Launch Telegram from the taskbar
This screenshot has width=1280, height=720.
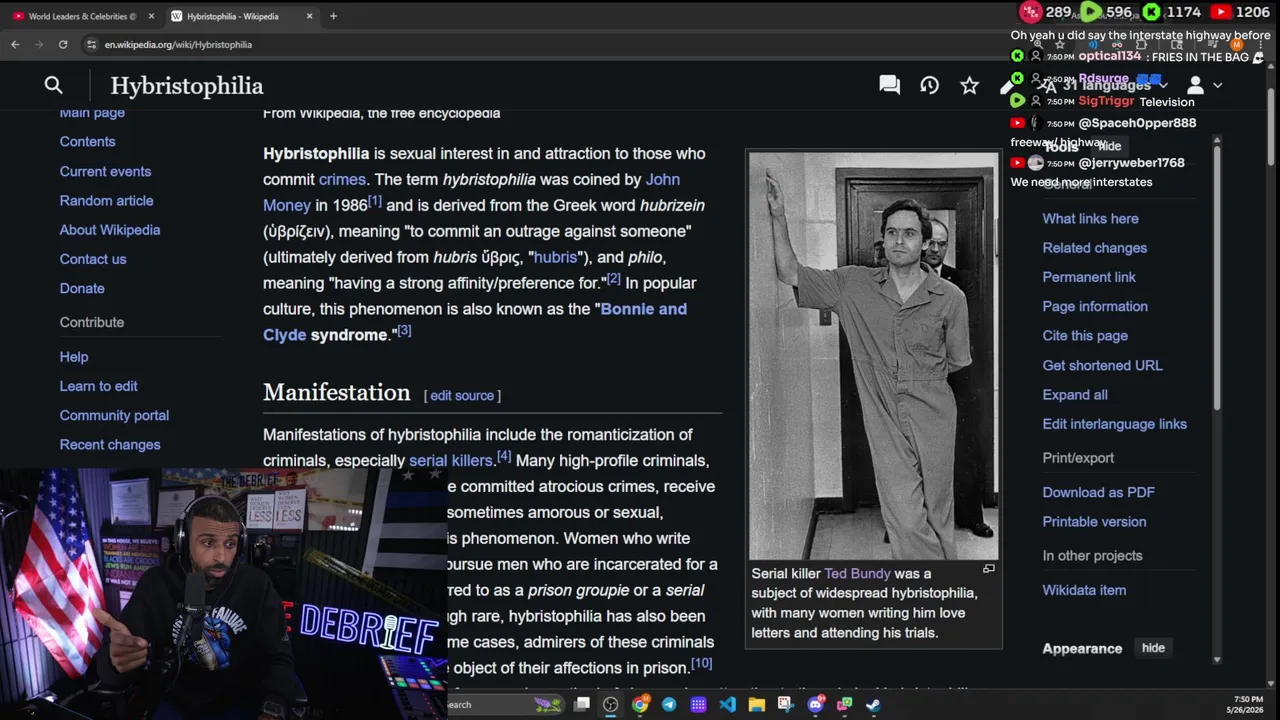[669, 704]
